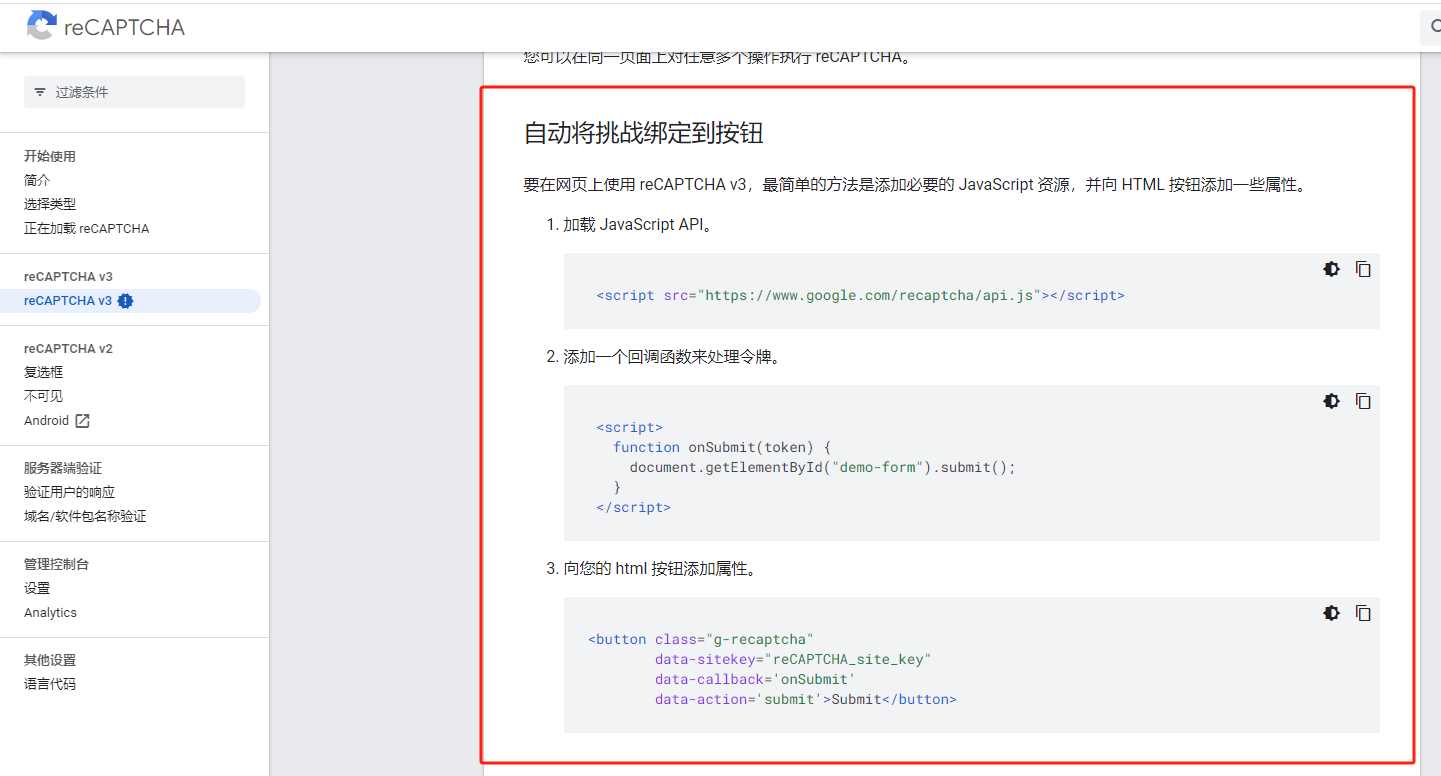
Task: Copy the onSubmit function code sample
Action: coord(1363,401)
